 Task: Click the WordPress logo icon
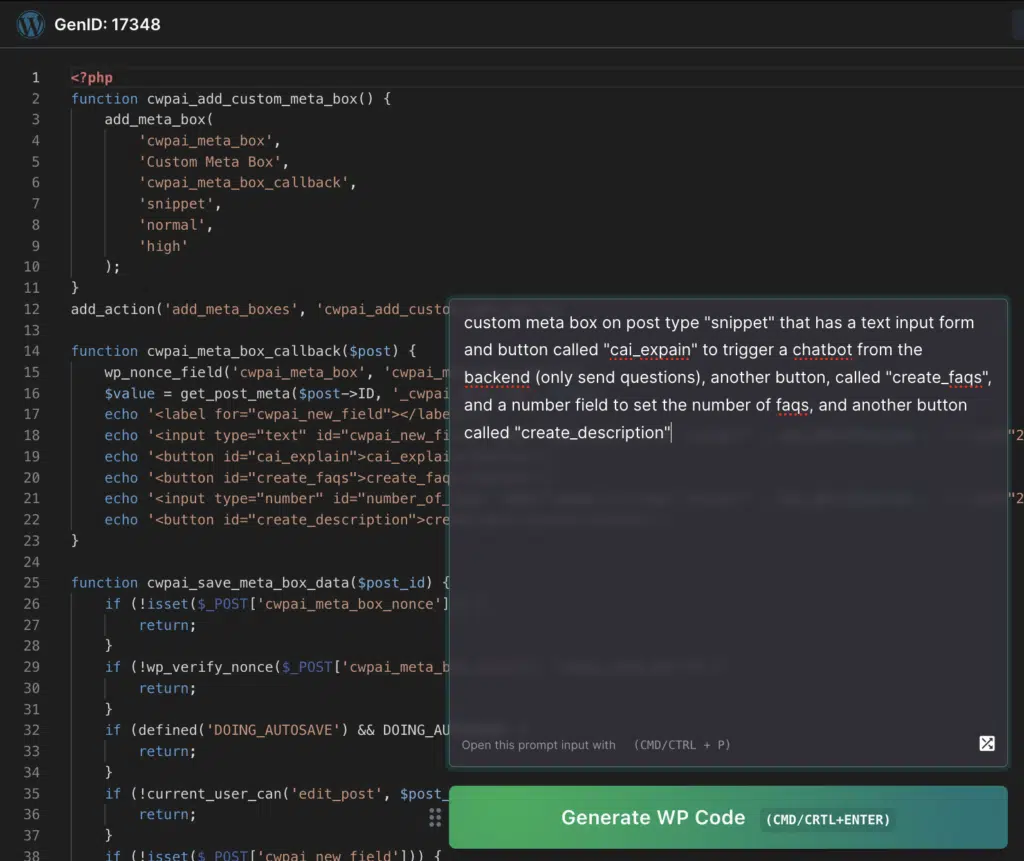[x=30, y=23]
